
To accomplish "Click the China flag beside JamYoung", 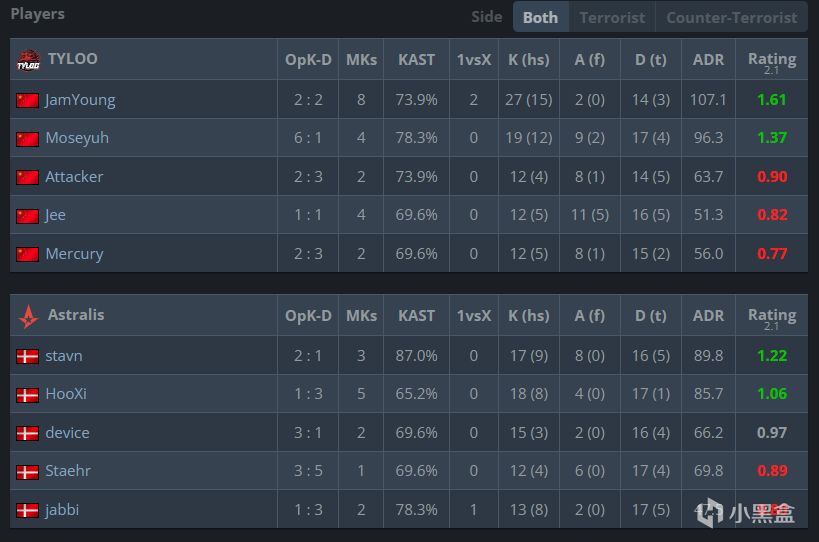I will click(x=27, y=100).
